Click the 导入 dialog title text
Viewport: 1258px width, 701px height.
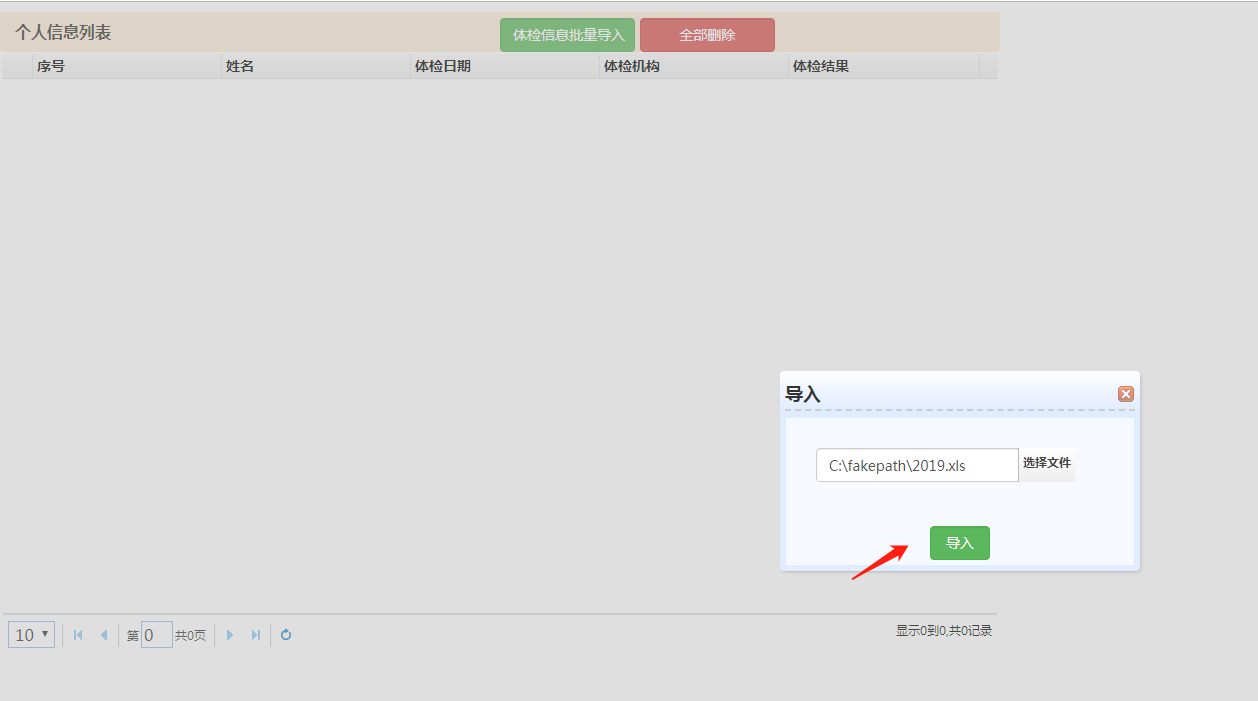(x=802, y=394)
